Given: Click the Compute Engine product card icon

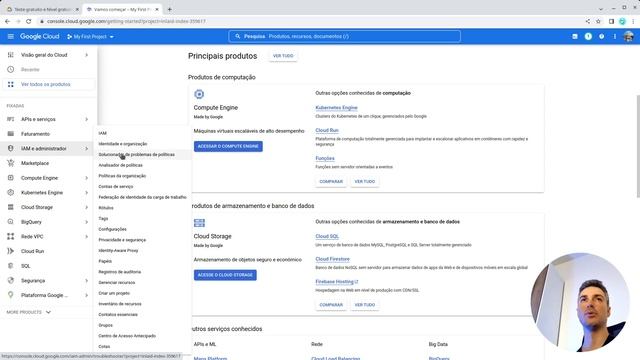Looking at the screenshot, I should click(x=199, y=94).
